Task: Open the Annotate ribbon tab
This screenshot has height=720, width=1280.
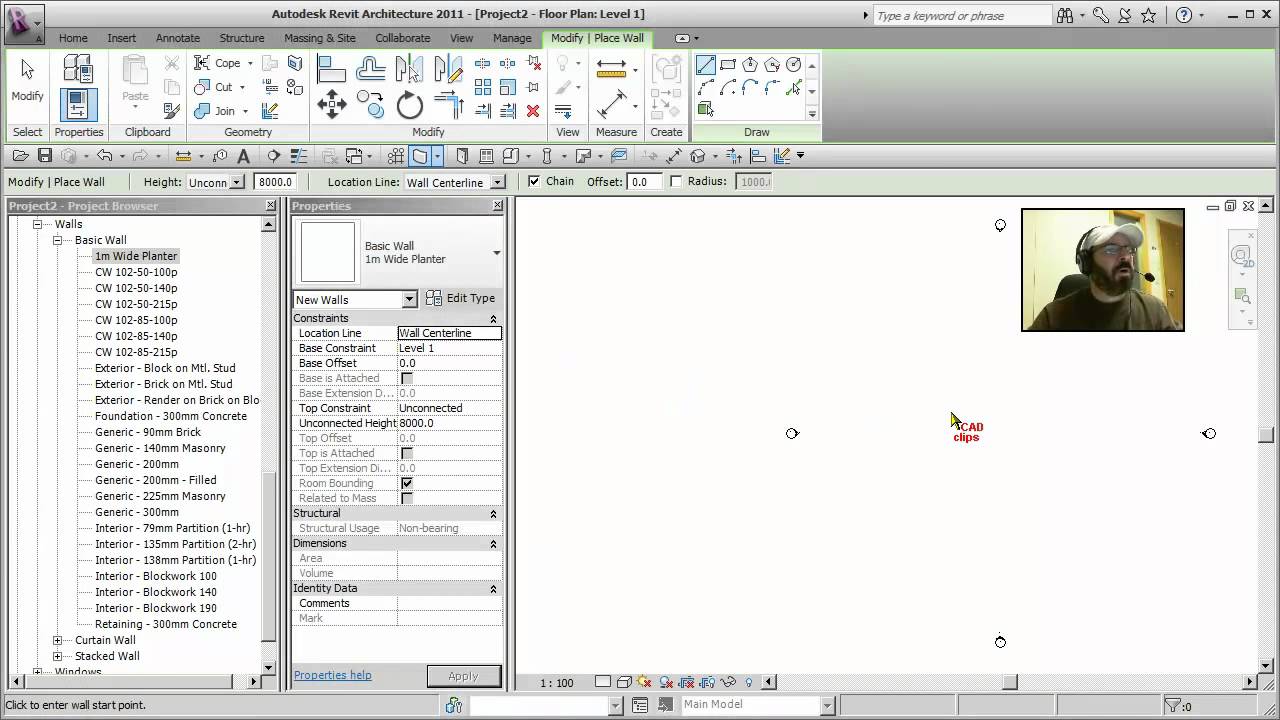Action: click(178, 38)
